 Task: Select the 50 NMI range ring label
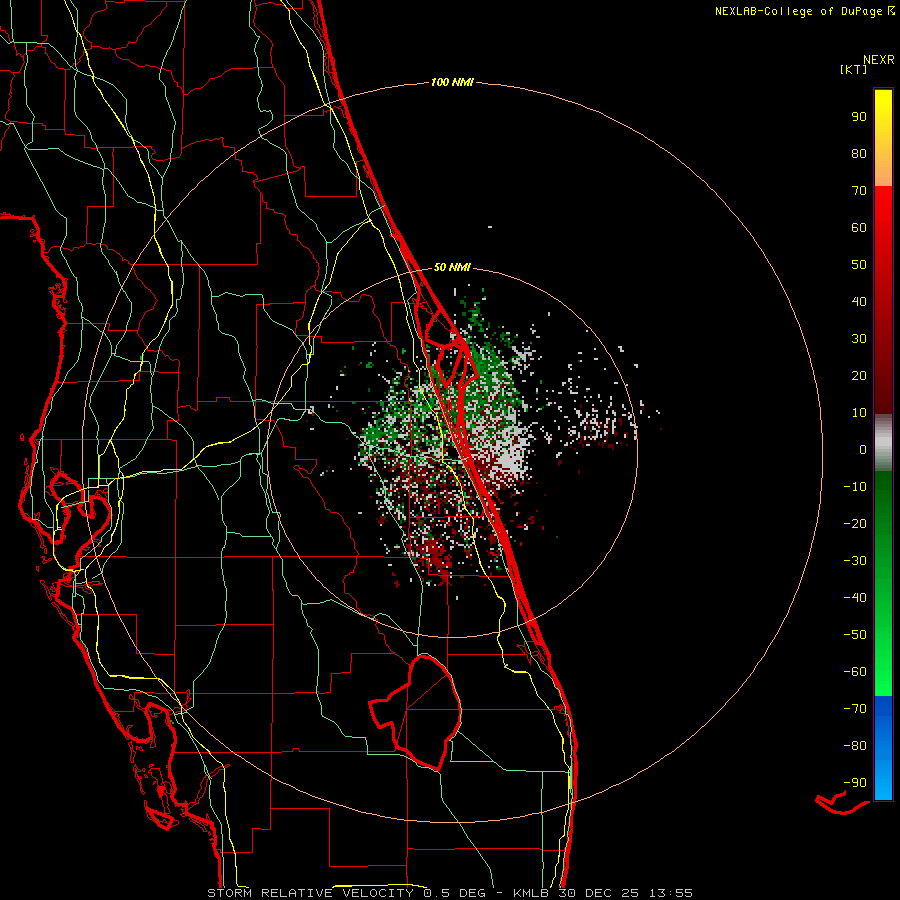(x=452, y=267)
